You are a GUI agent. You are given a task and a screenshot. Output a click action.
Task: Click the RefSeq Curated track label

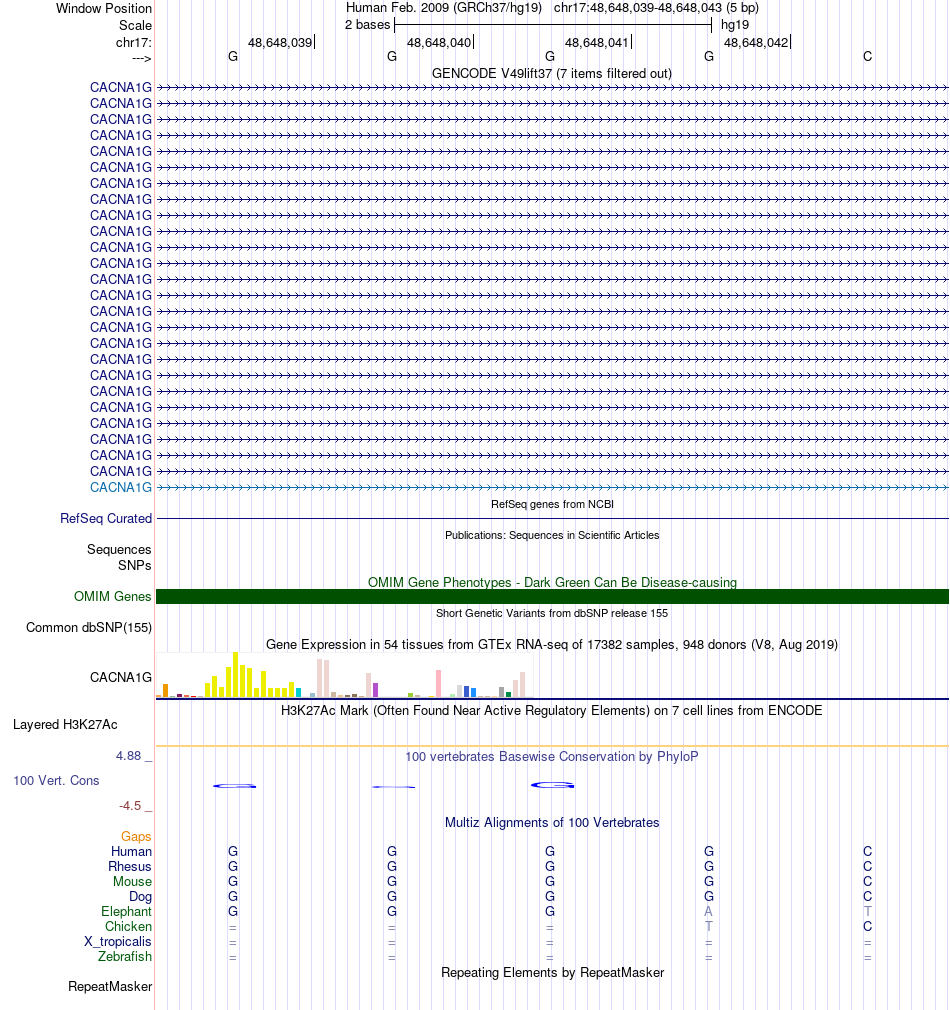click(x=106, y=519)
